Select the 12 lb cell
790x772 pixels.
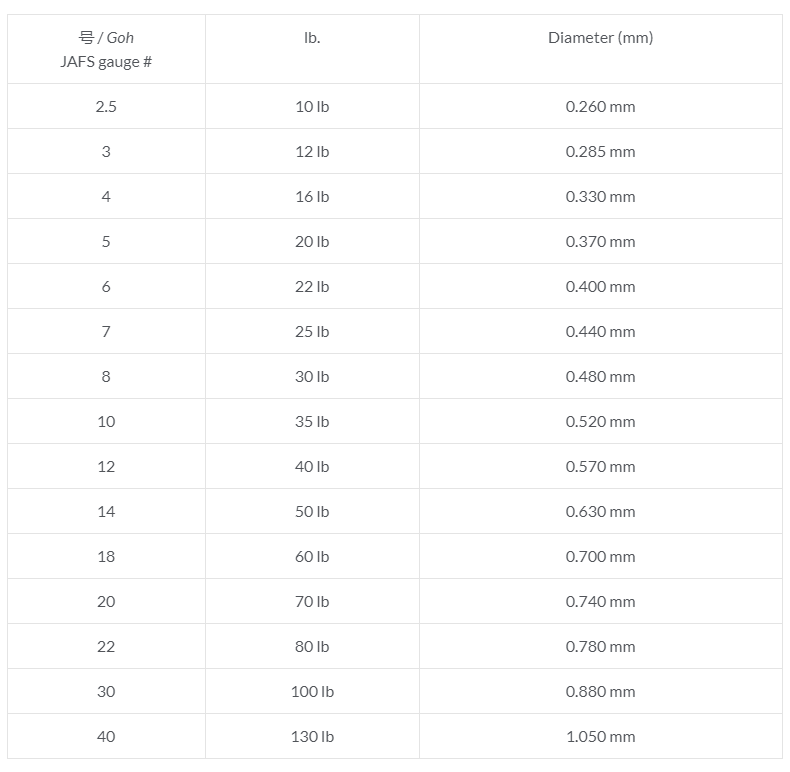(x=312, y=152)
